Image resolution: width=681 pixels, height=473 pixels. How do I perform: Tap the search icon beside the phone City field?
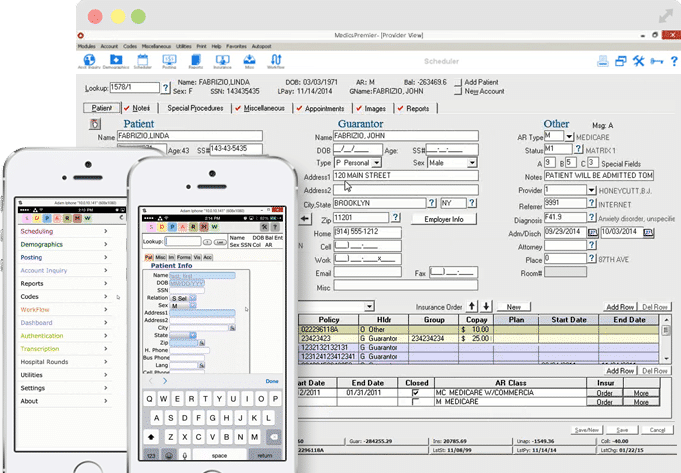click(232, 328)
